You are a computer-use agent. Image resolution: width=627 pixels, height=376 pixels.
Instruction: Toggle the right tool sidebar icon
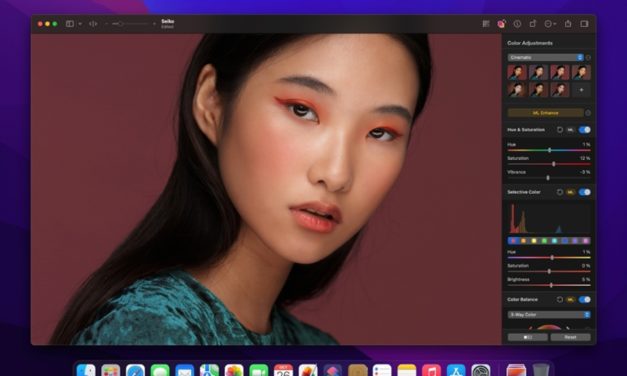[584, 24]
